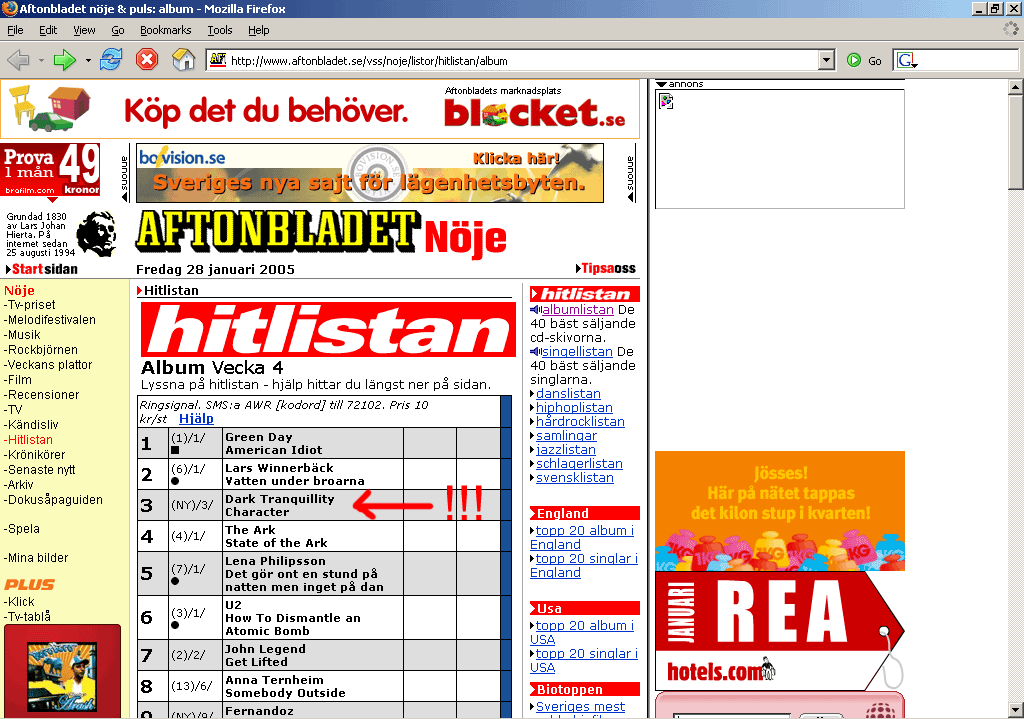Click Krönikörer in the sidebar
Image resolution: width=1024 pixels, height=719 pixels.
pos(35,455)
